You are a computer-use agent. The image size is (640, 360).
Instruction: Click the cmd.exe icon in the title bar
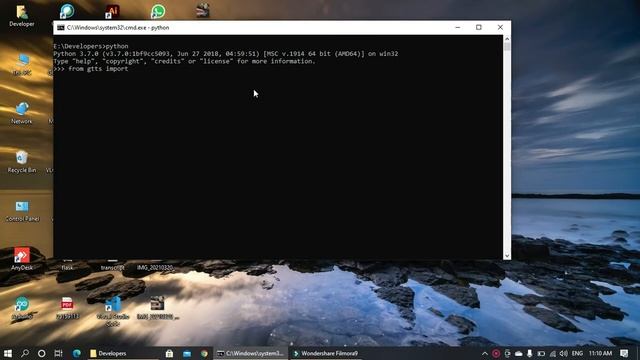60,28
